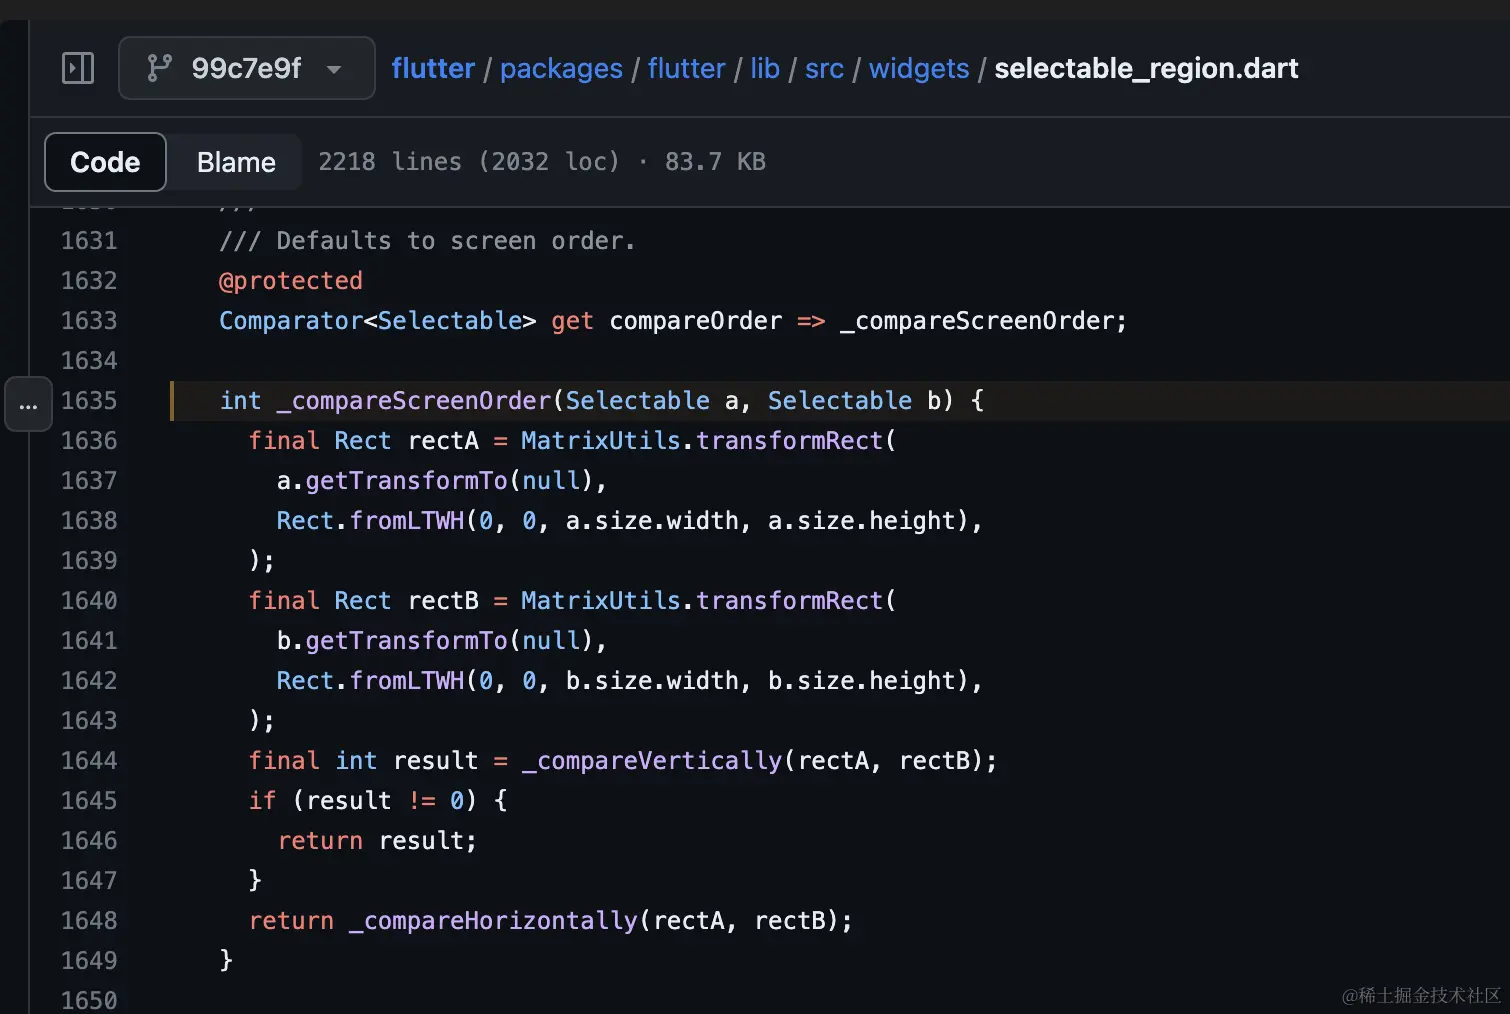Click a.getTransformTo(null) on line 1637
The height and width of the screenshot is (1014, 1510).
click(x=436, y=481)
